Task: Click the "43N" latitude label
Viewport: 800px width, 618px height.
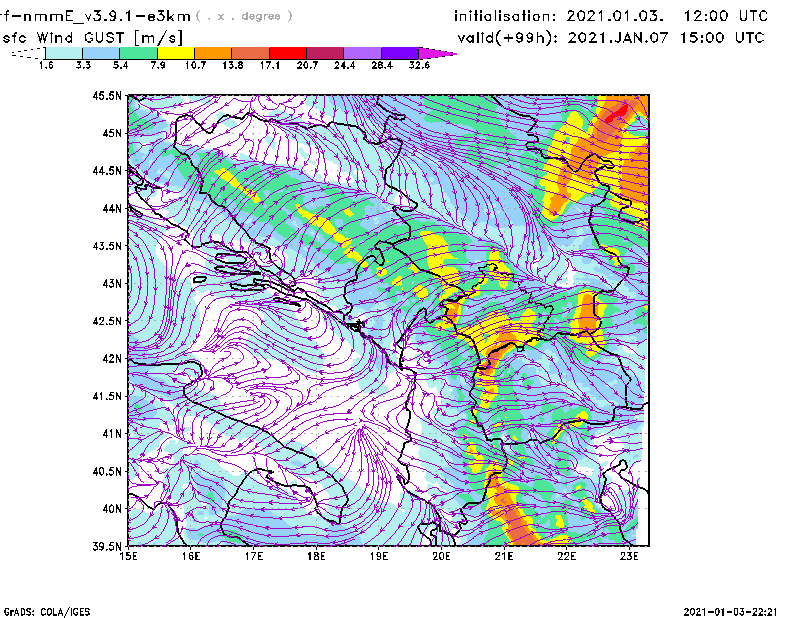Action: pyautogui.click(x=112, y=283)
